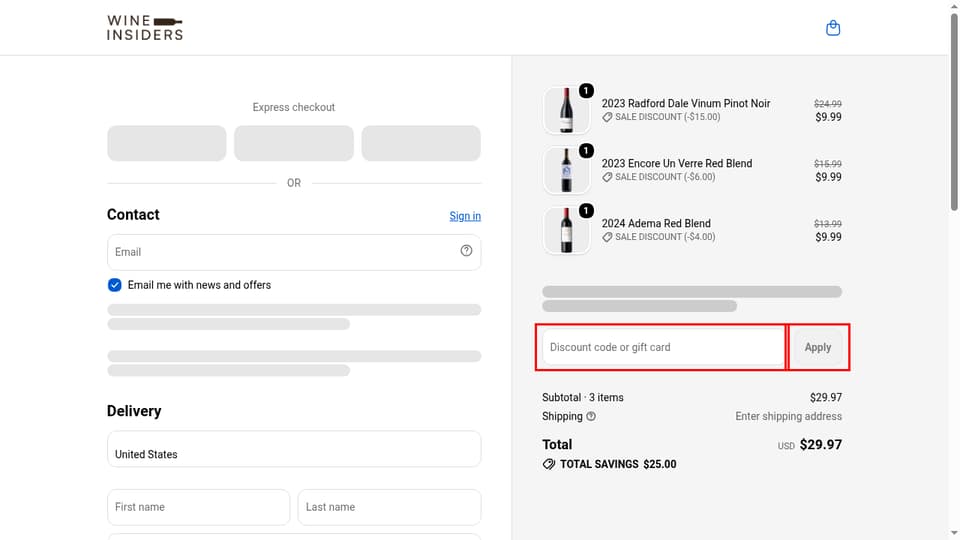The image size is (960, 540).
Task: Click the Apply discount button
Action: tap(817, 347)
